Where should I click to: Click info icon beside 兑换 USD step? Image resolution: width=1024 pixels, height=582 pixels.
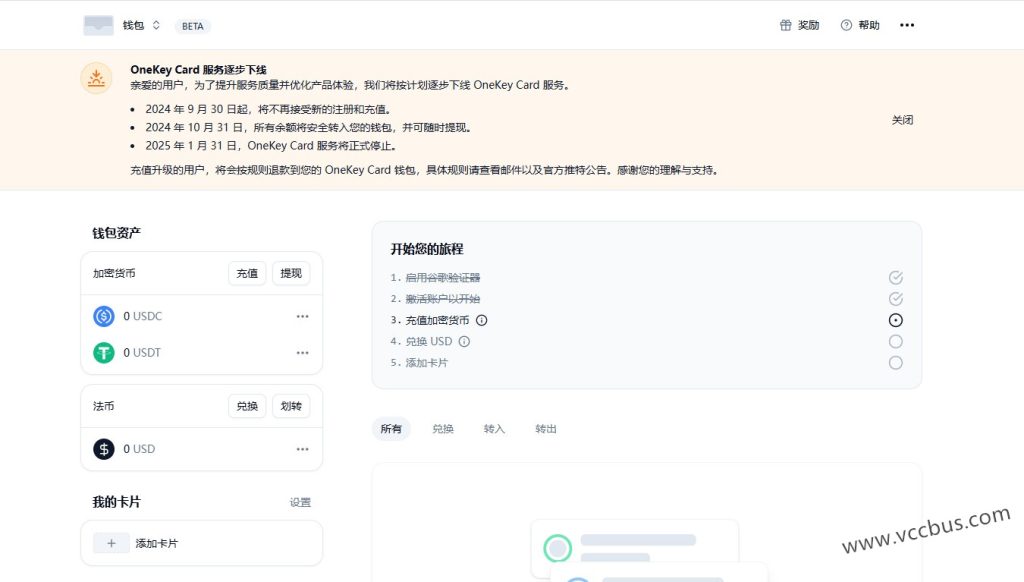point(464,341)
